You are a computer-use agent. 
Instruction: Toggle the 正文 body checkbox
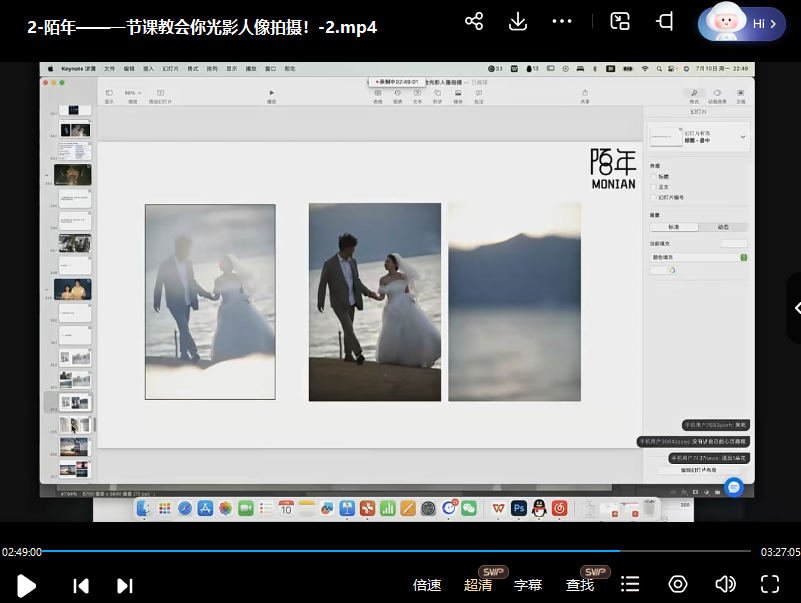tap(653, 187)
